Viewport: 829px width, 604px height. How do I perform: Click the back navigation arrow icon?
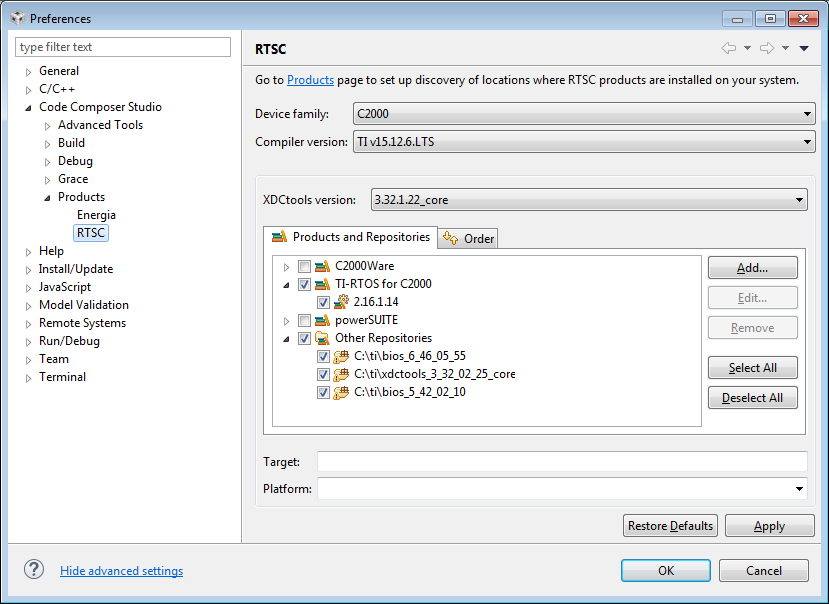click(729, 48)
